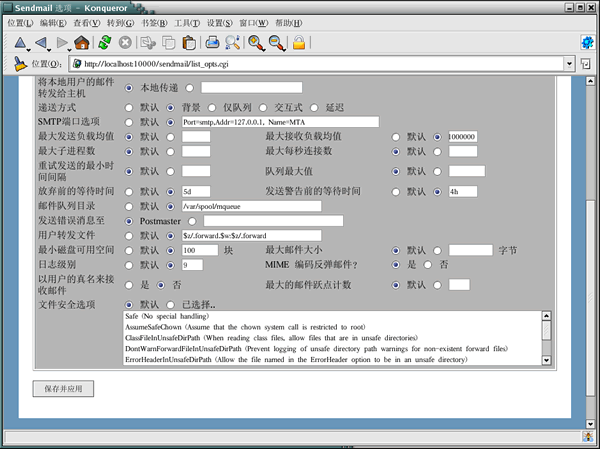Open the 位置(L) menu
This screenshot has width=600, height=449.
20,23
